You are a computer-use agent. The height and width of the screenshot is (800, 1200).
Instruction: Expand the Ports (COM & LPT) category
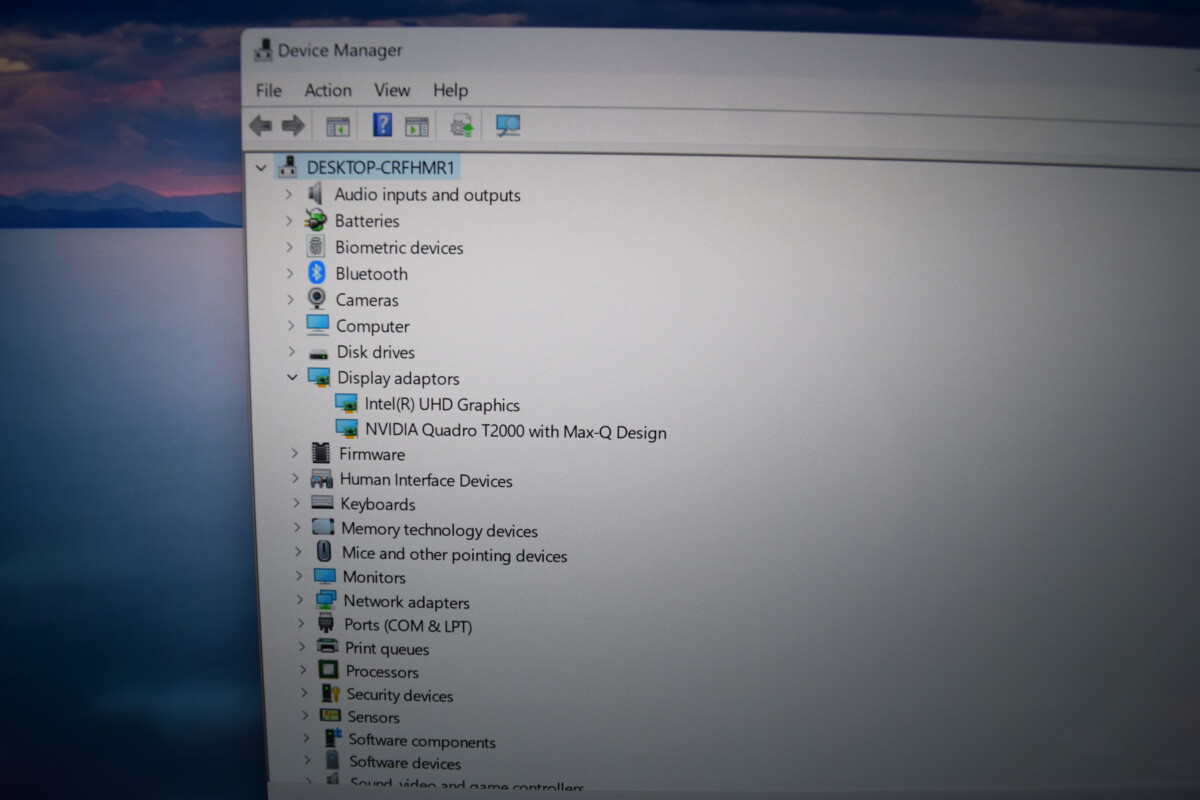coord(301,624)
